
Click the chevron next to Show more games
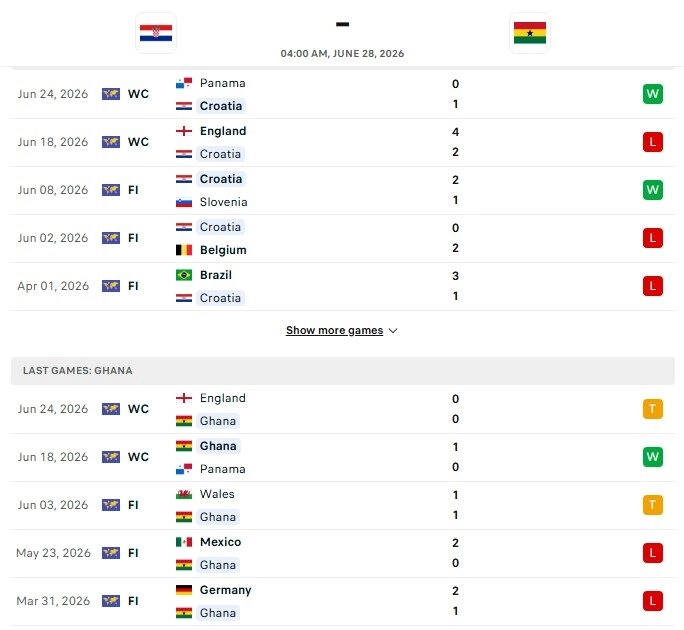click(x=393, y=331)
